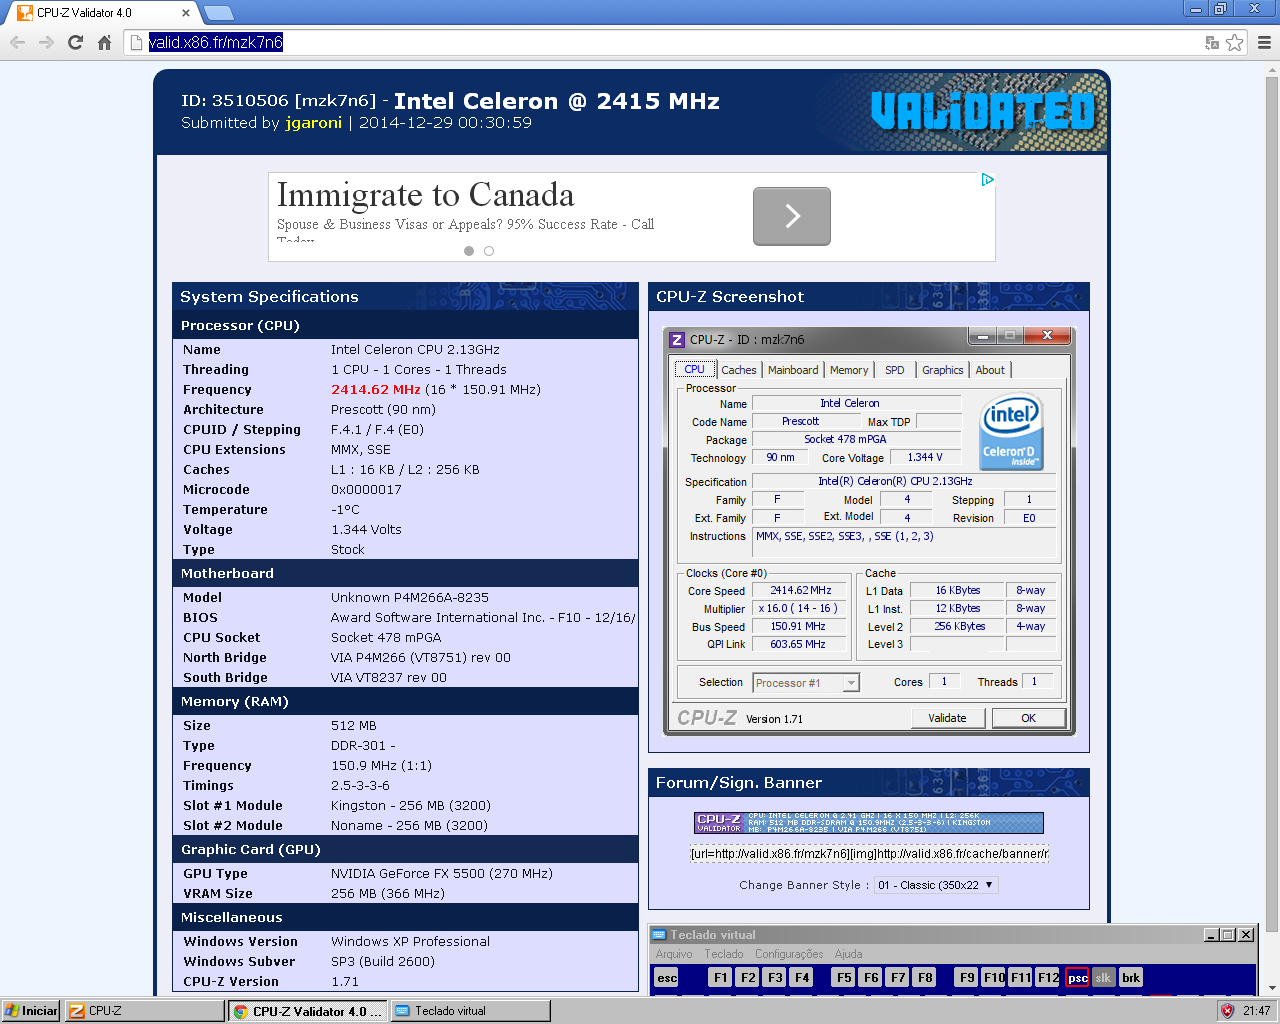Click the F10 key on virtual keyboard
Viewport: 1280px width, 1024px height.
pos(994,978)
